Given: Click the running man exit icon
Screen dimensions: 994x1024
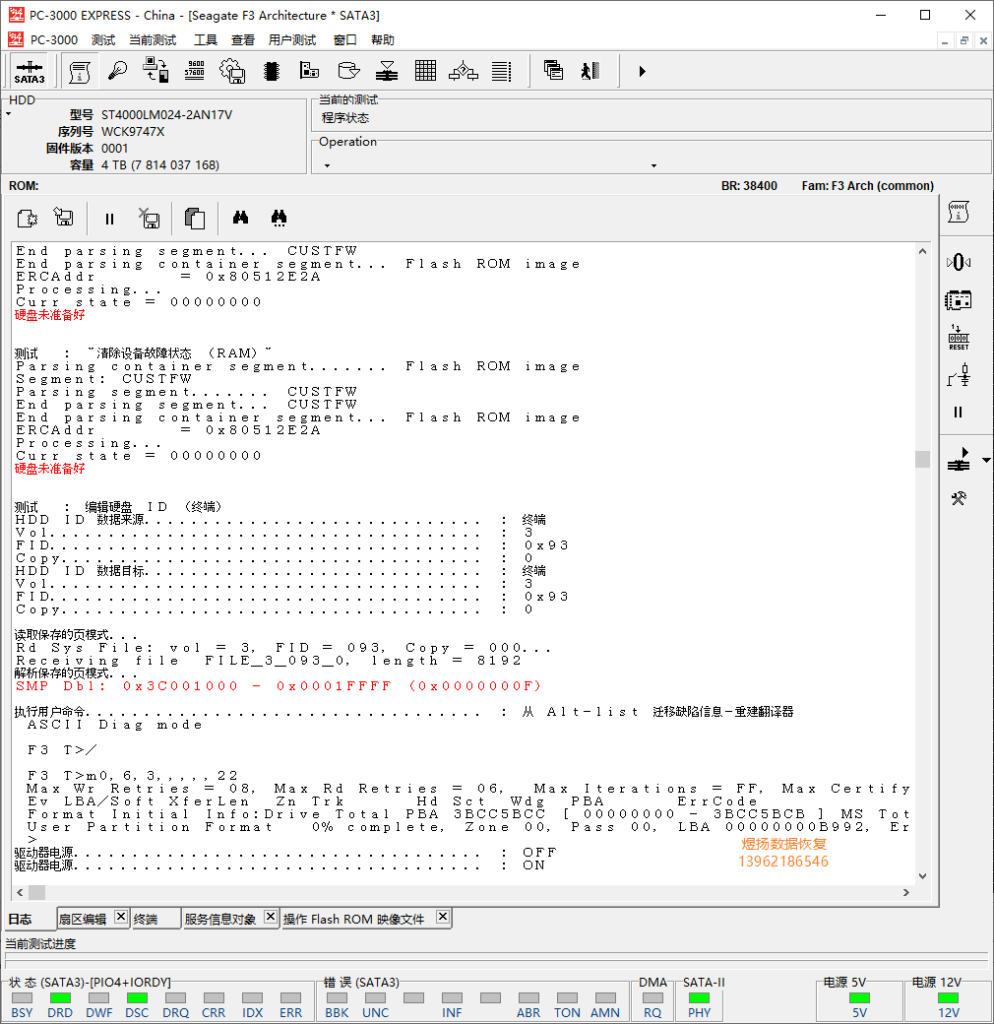Looking at the screenshot, I should pos(590,71).
